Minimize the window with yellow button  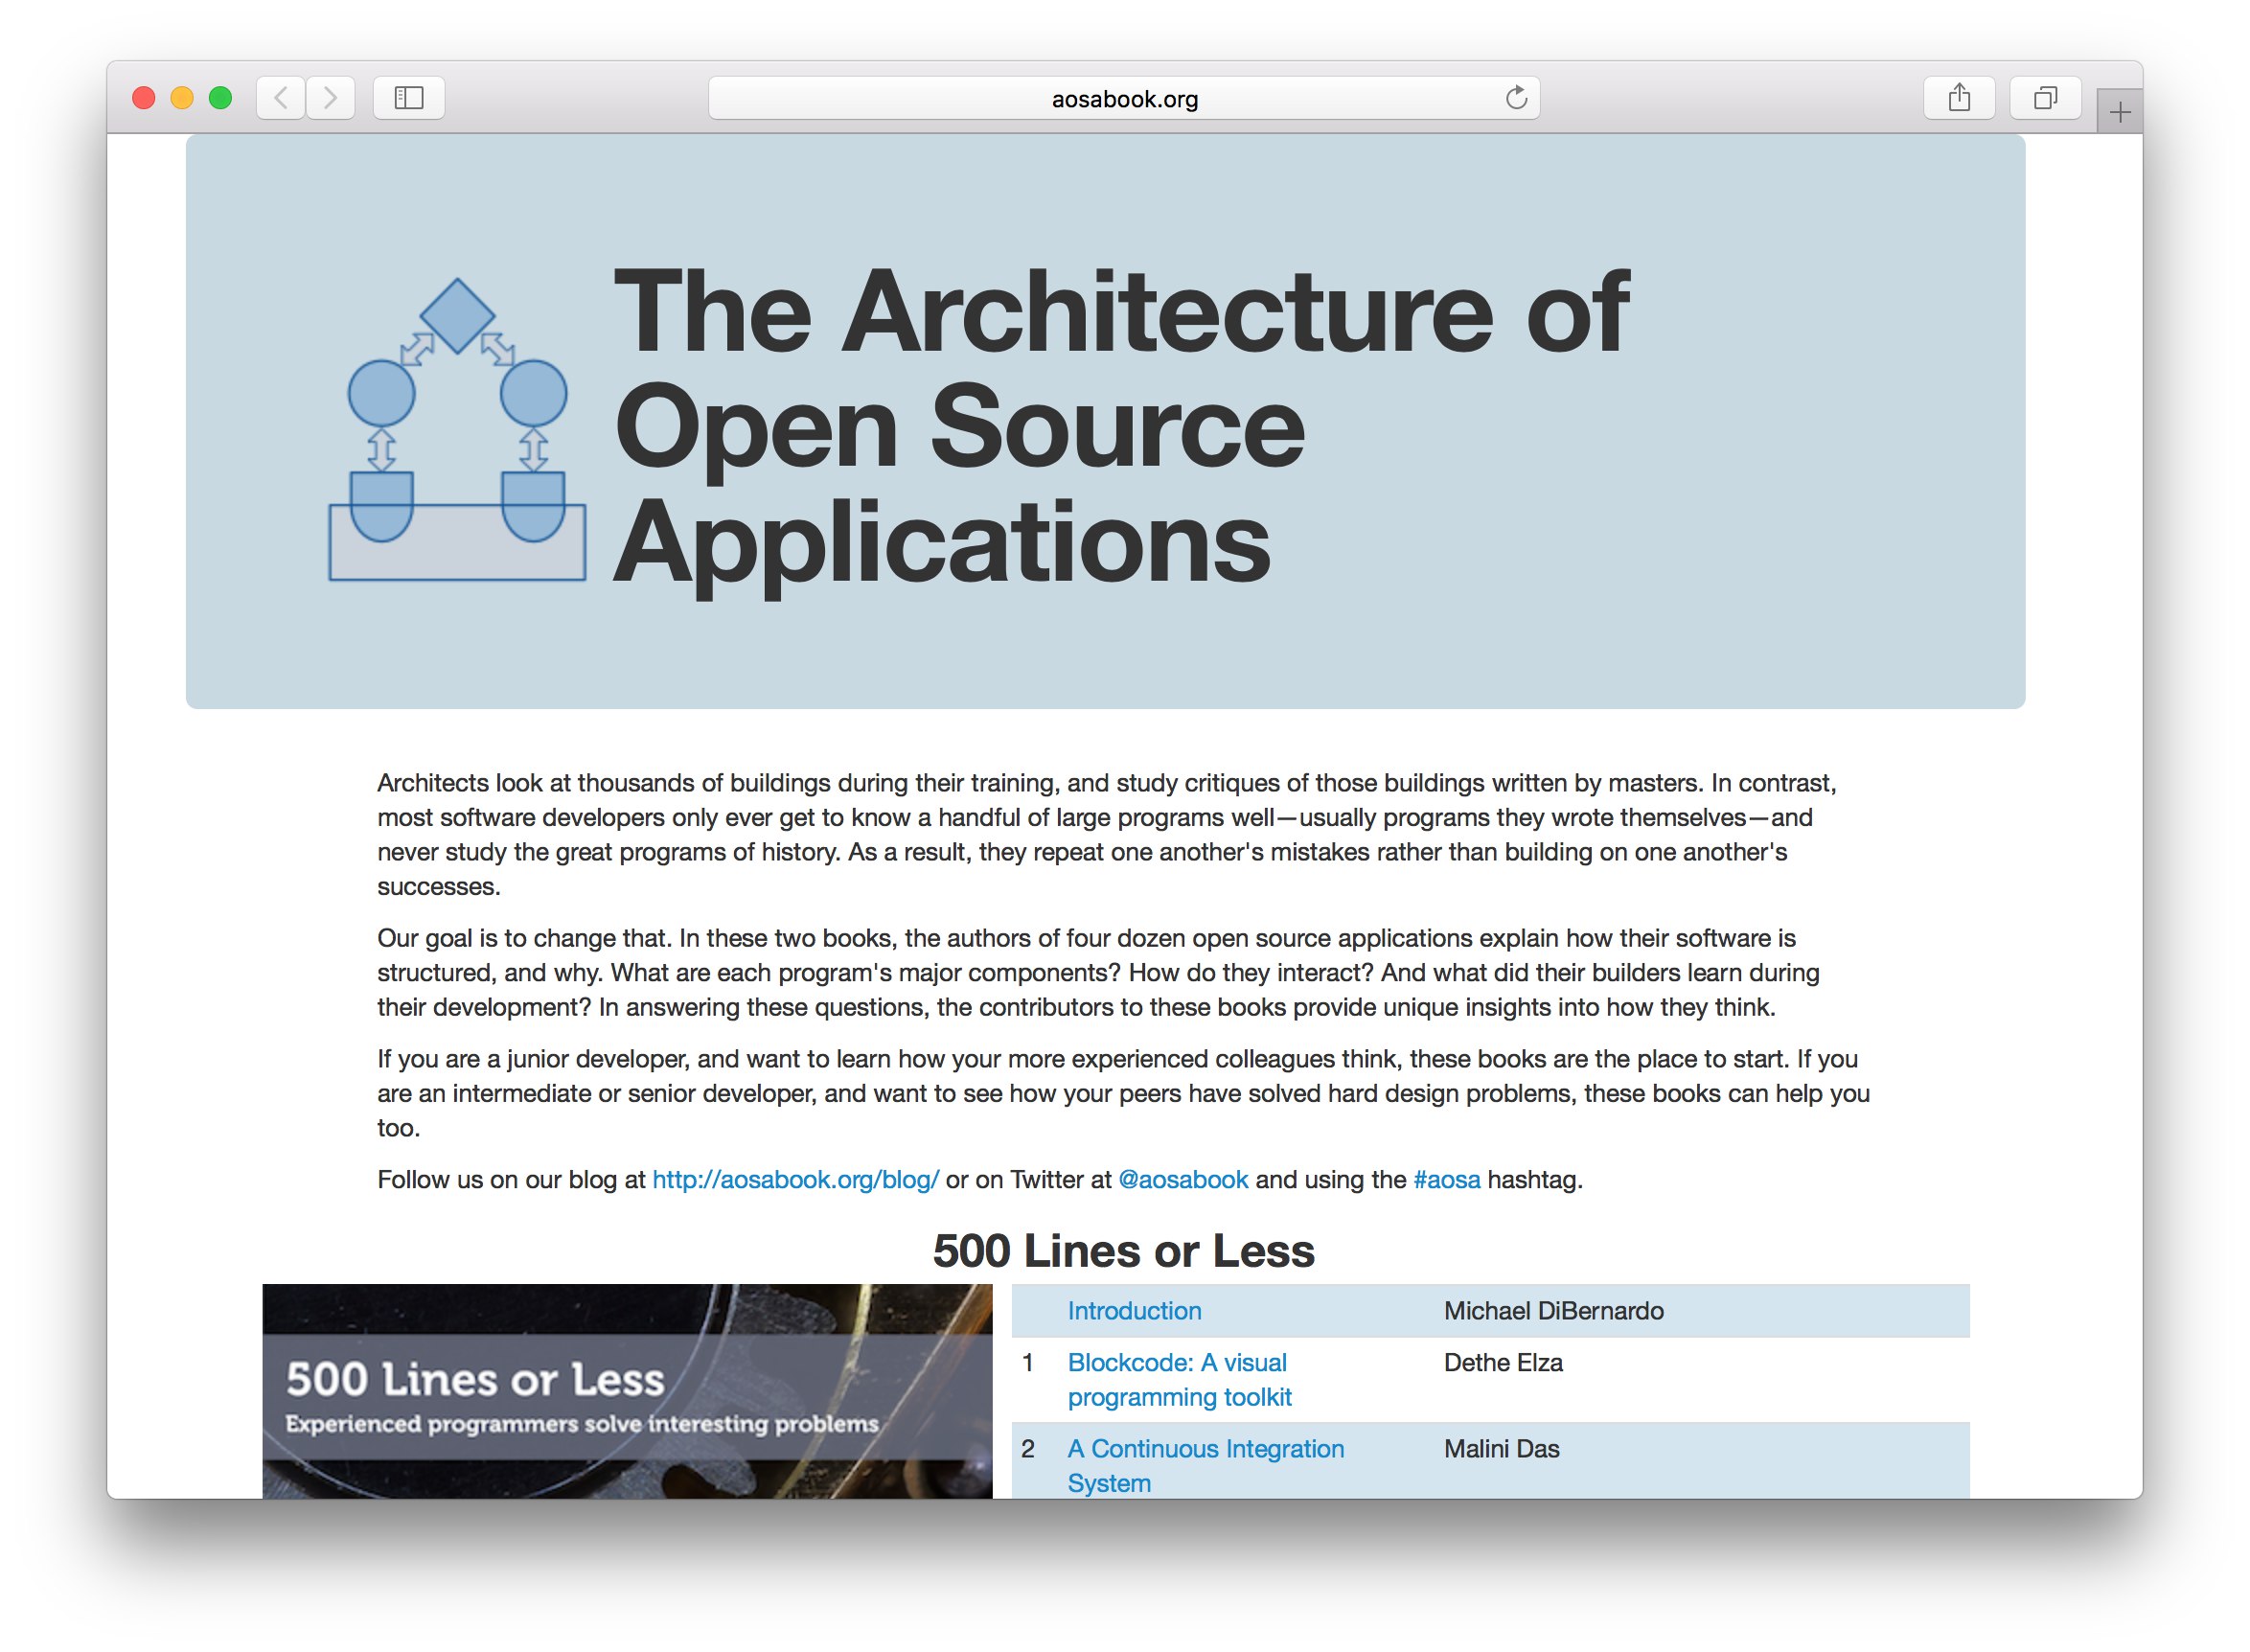coord(182,98)
